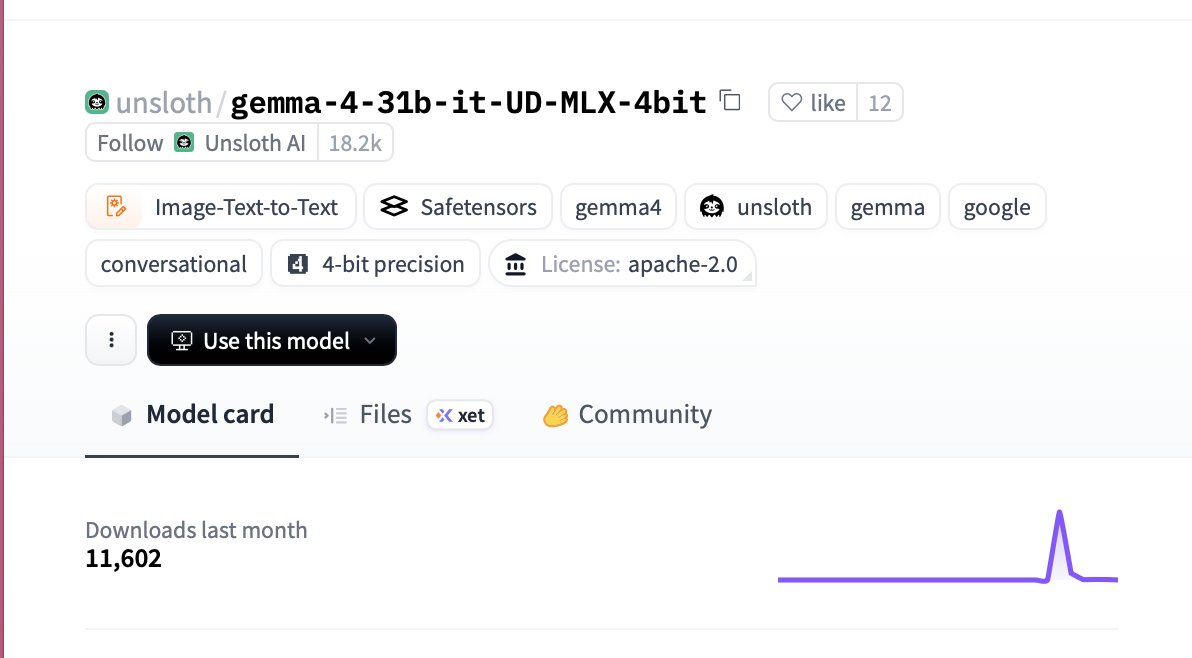This screenshot has height=658, width=1192.
Task: Select the gemma4 tag
Action: pyautogui.click(x=618, y=208)
